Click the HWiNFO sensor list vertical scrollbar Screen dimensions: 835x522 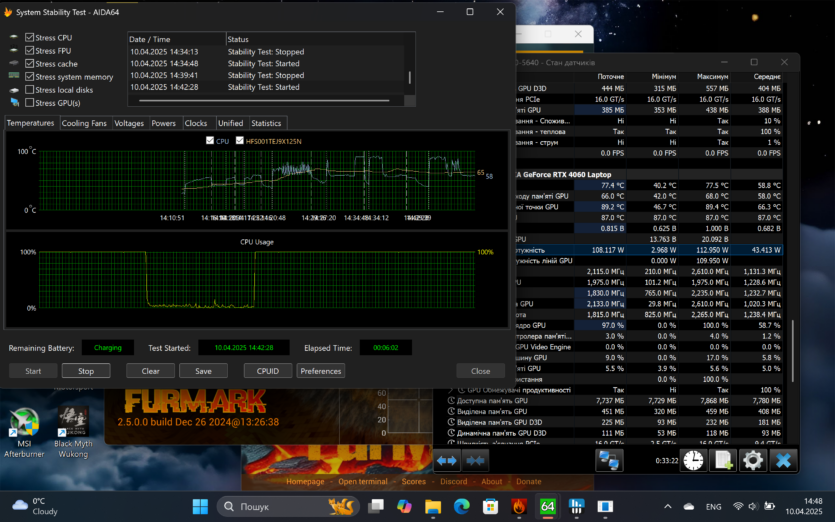793,350
